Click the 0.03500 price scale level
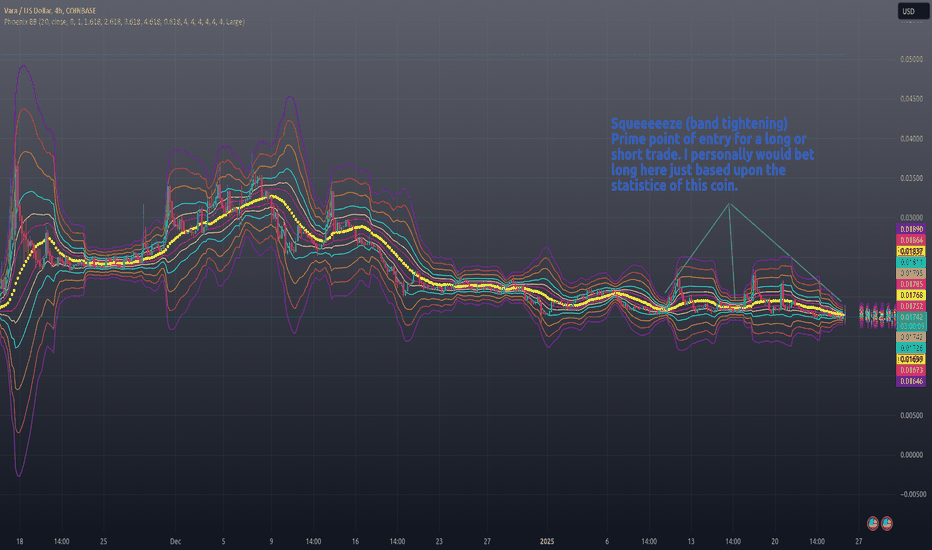 coord(911,178)
